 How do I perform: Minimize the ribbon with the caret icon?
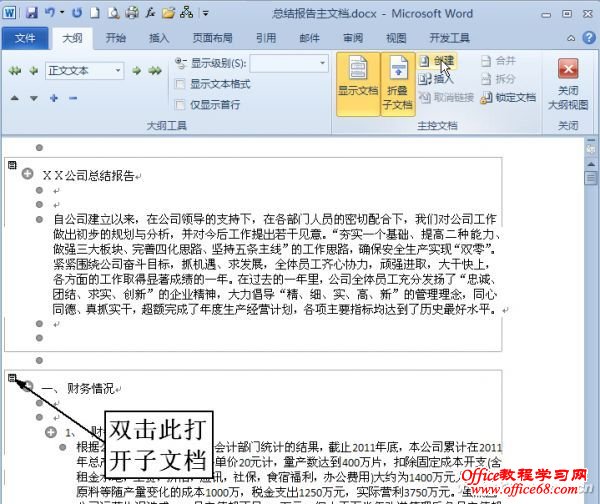[x=571, y=38]
